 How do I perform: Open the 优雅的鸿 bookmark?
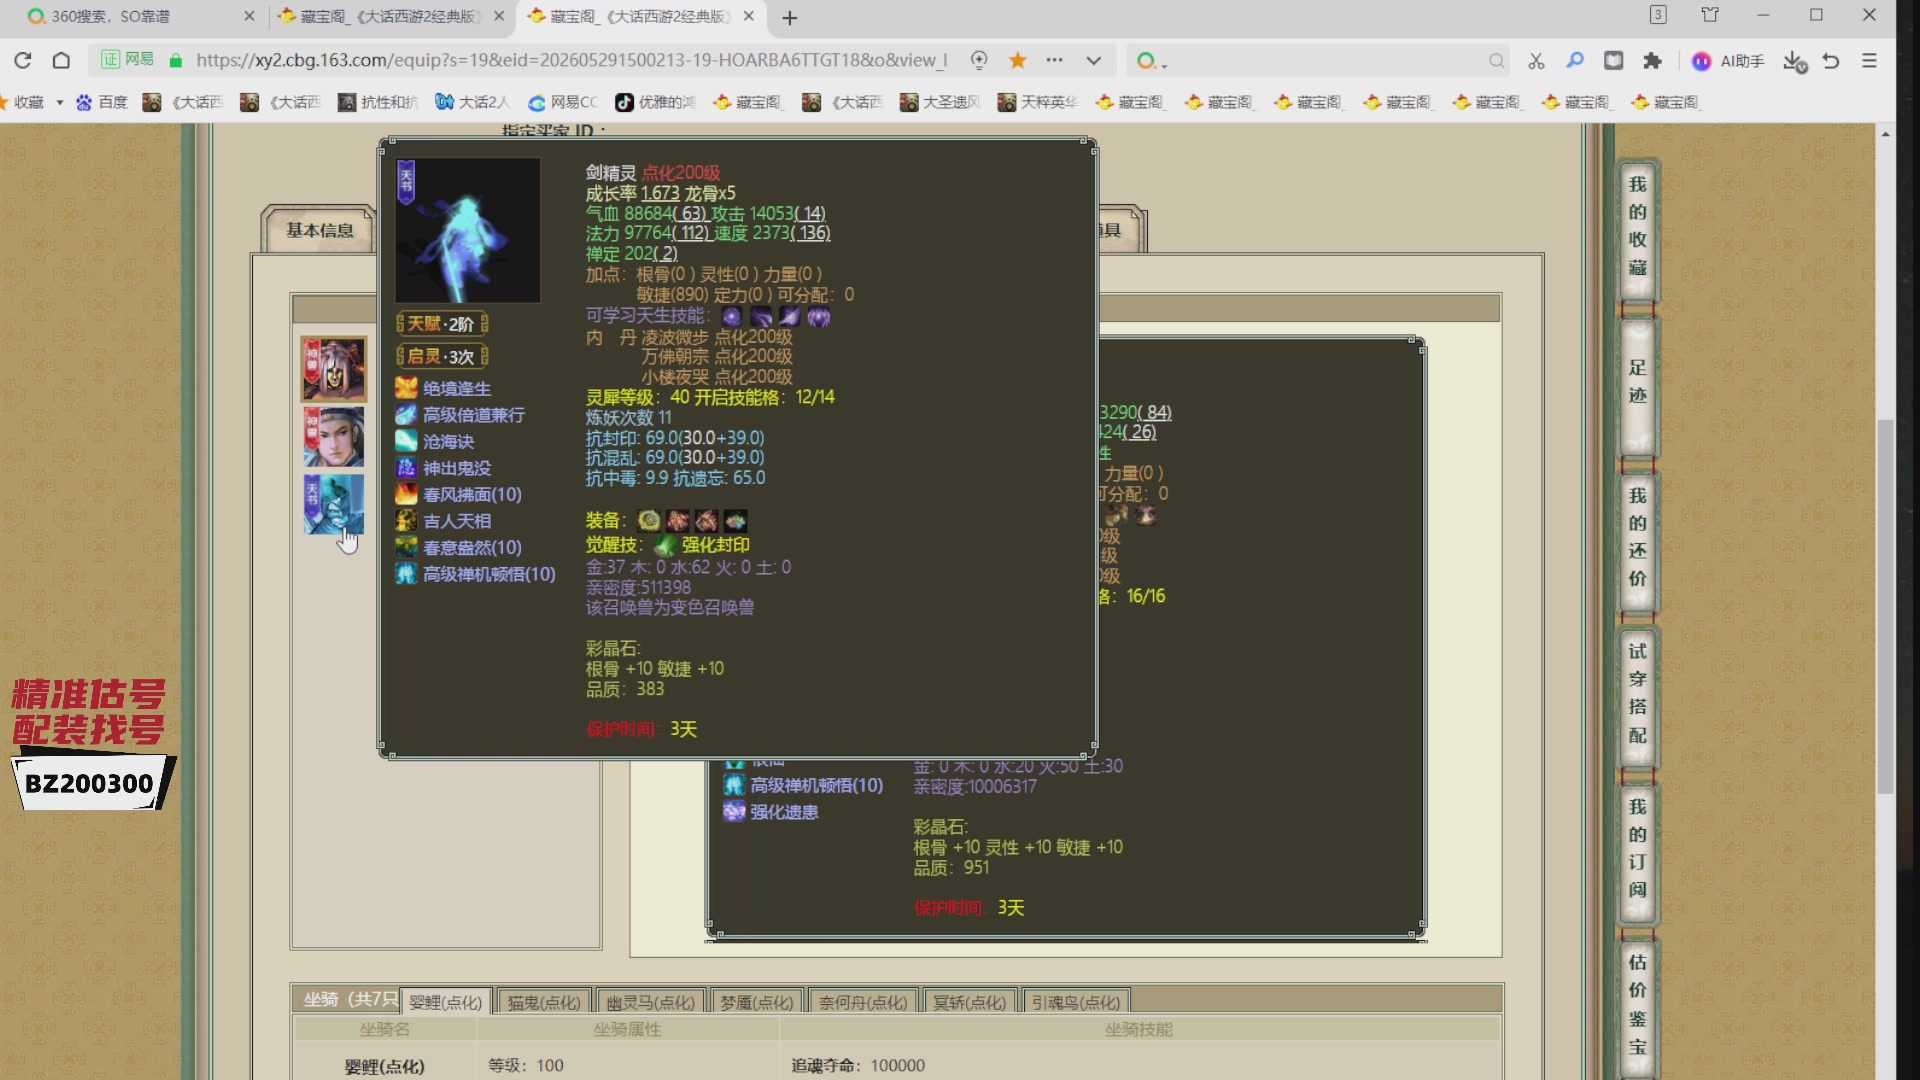pos(654,102)
